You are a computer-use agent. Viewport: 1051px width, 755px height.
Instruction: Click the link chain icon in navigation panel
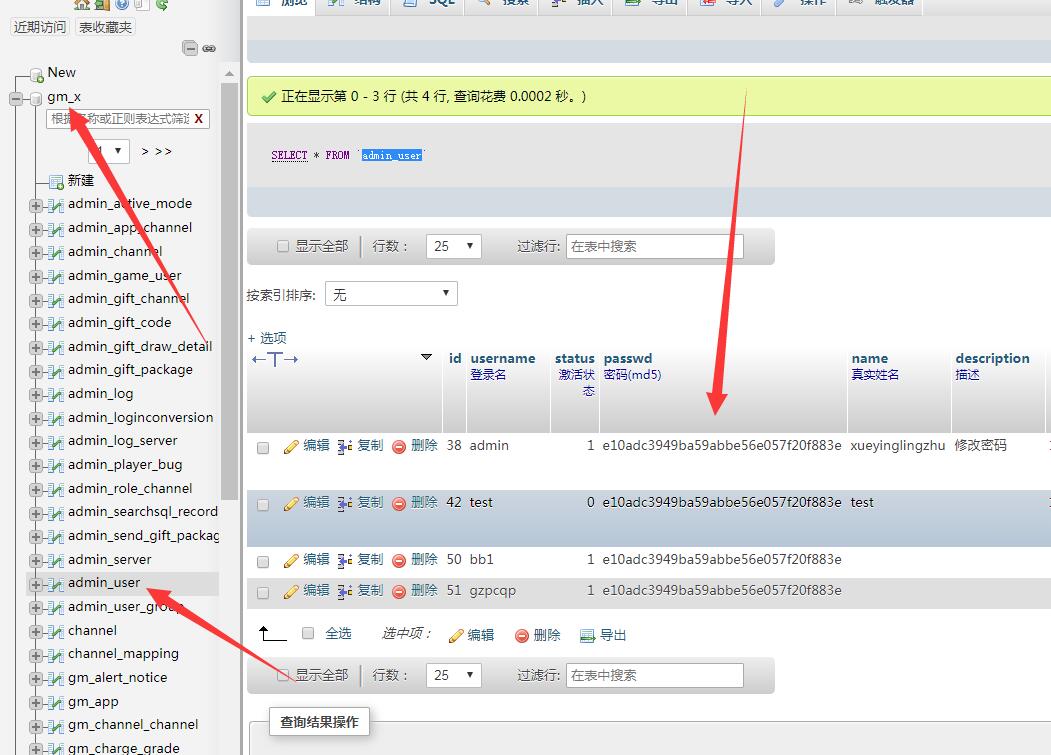209,48
